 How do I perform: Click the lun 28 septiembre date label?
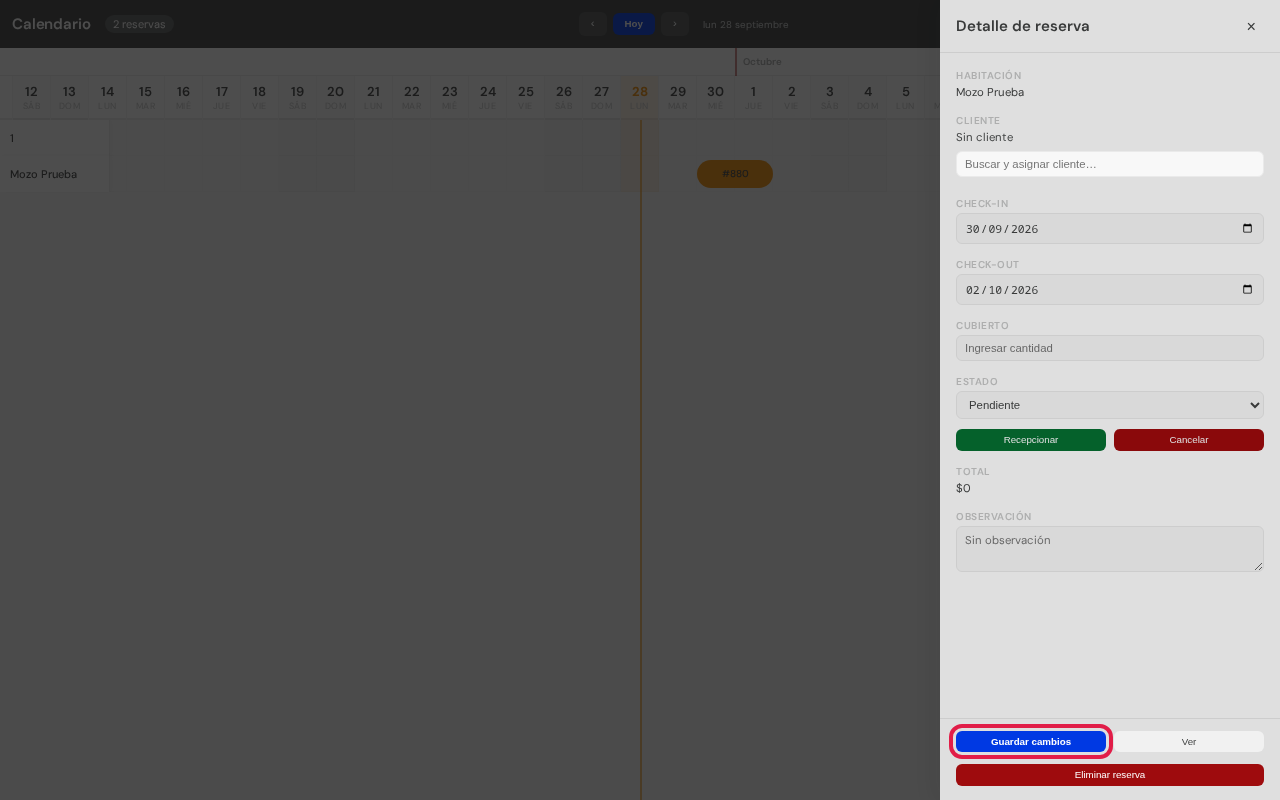click(745, 24)
